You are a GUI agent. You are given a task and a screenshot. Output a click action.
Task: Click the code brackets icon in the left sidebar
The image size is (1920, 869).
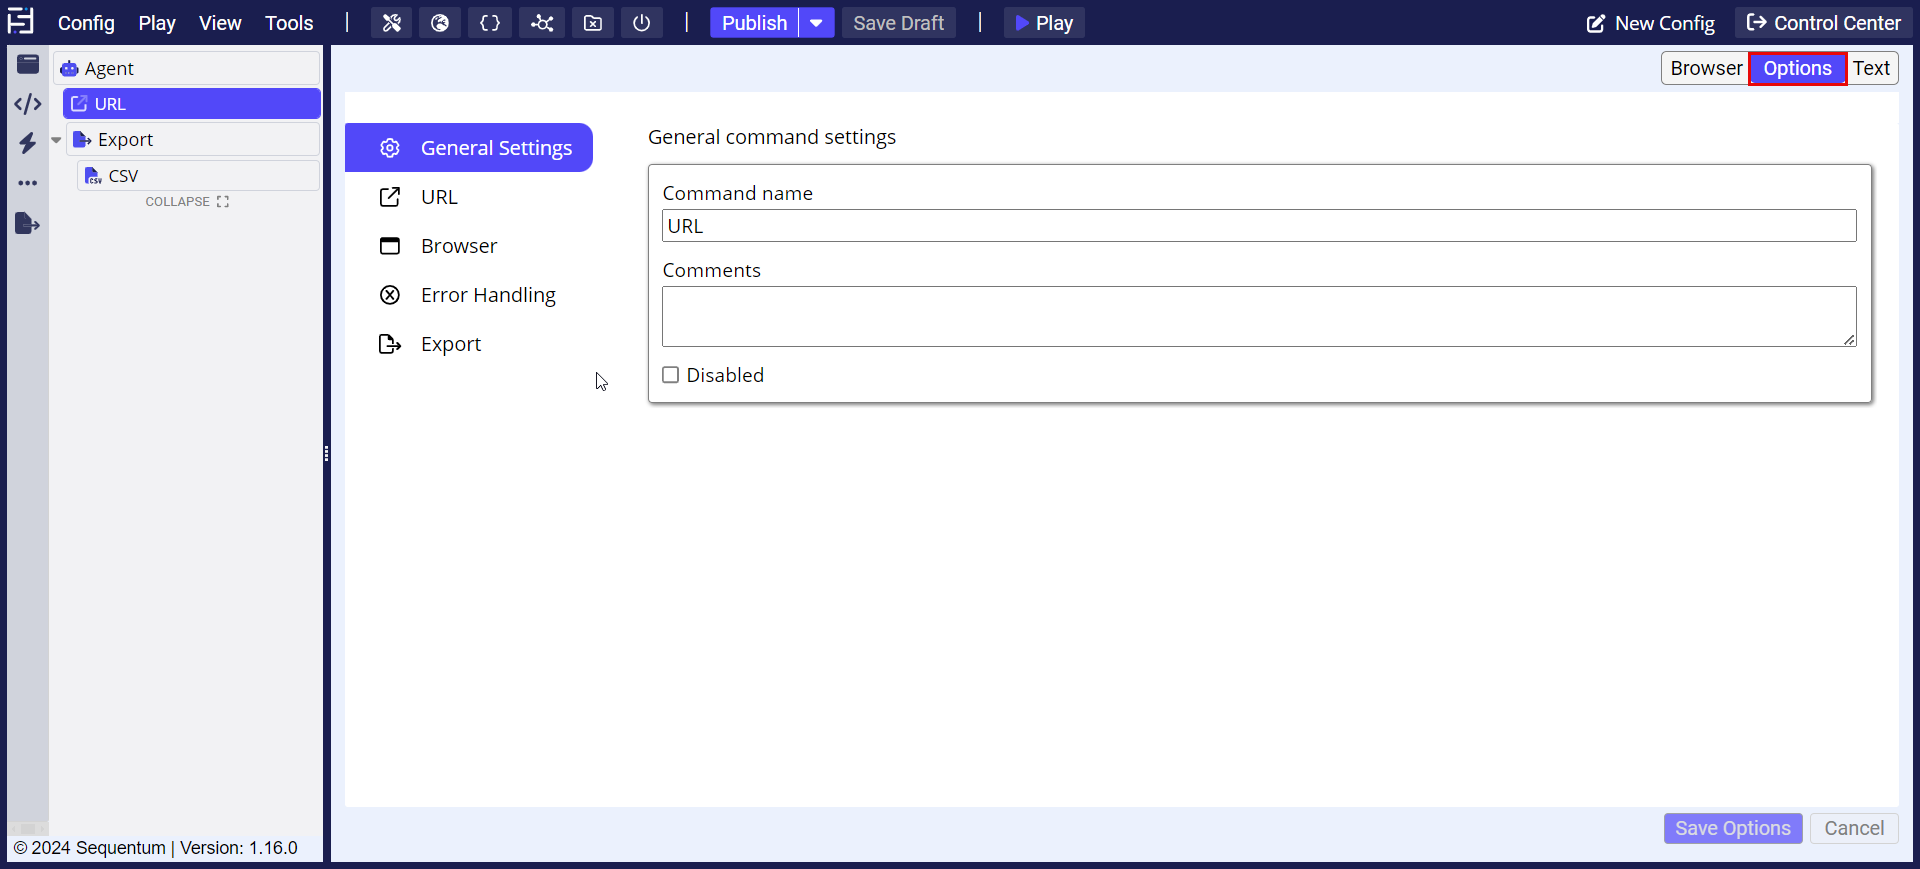click(28, 104)
